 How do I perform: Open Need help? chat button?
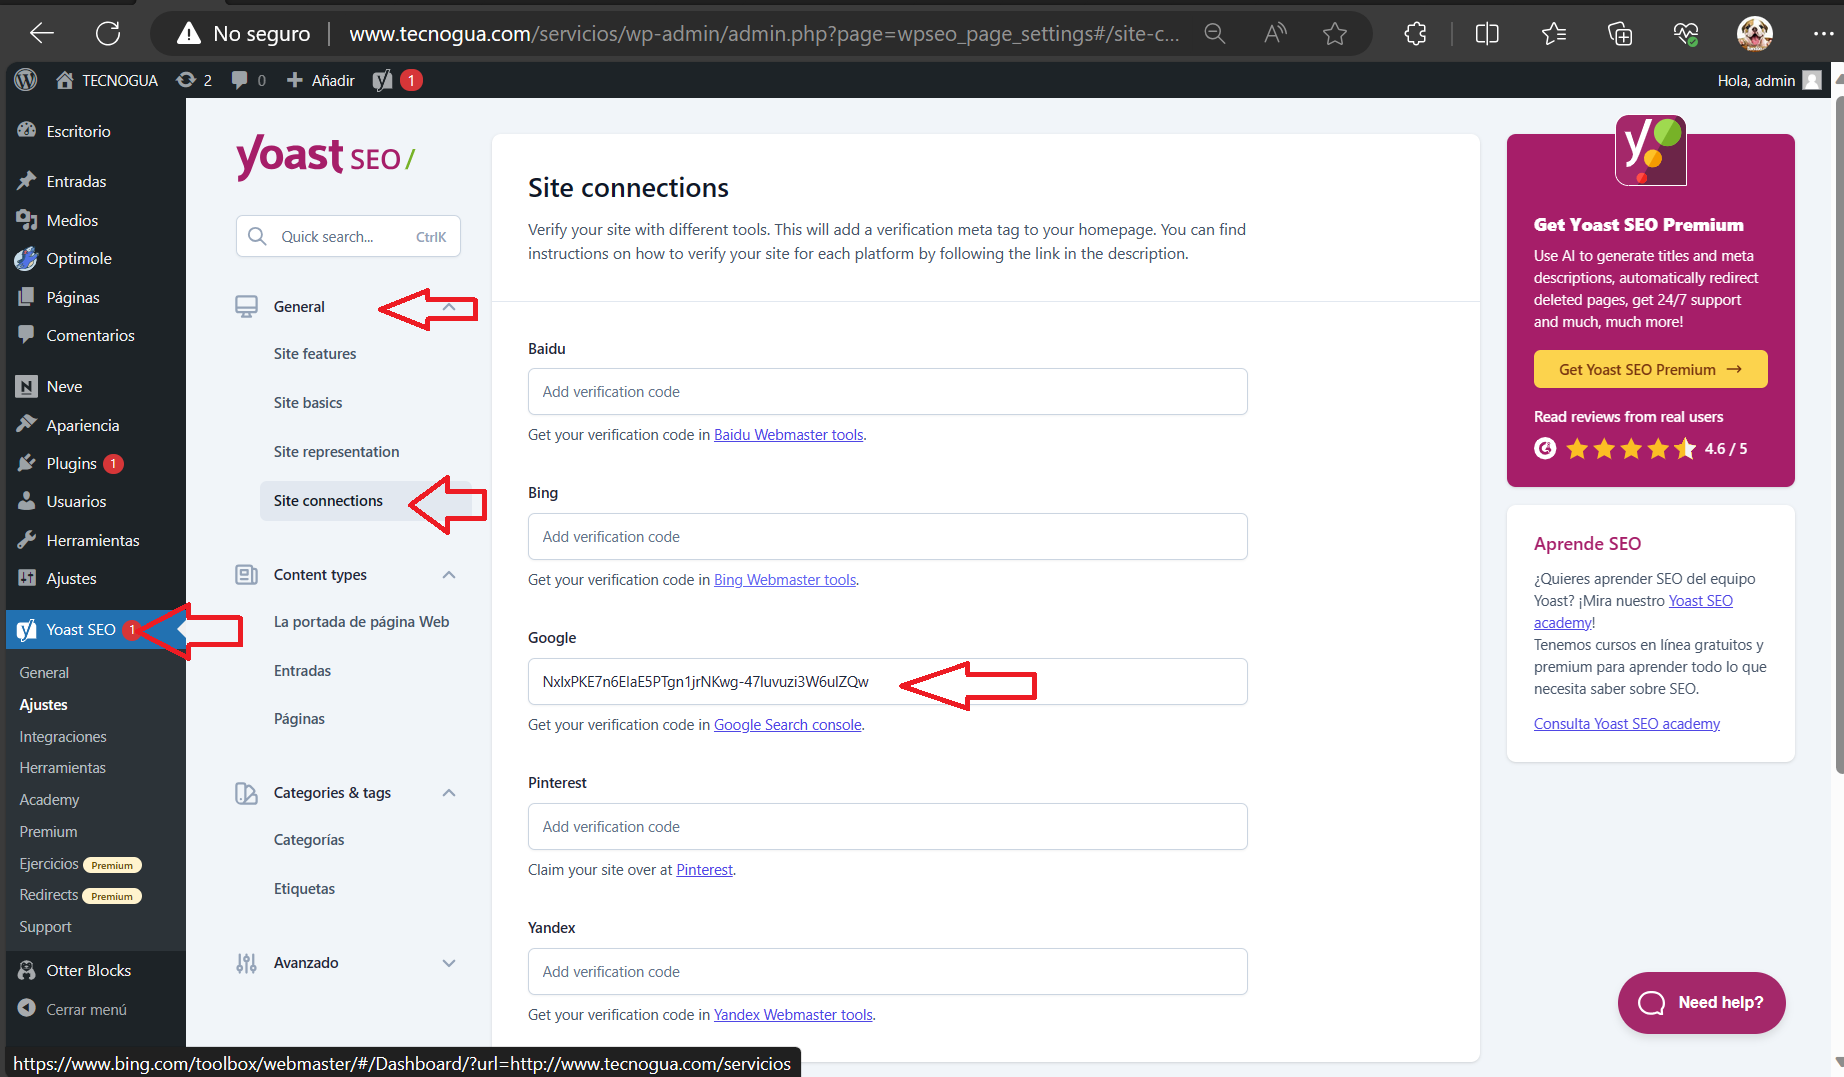[x=1701, y=1002]
